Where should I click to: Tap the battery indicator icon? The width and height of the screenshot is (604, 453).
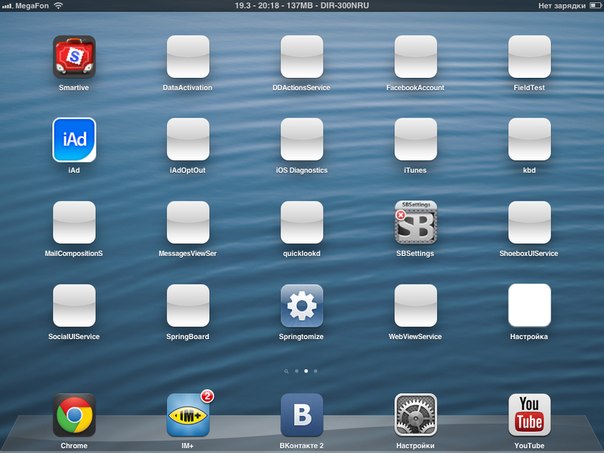point(595,5)
